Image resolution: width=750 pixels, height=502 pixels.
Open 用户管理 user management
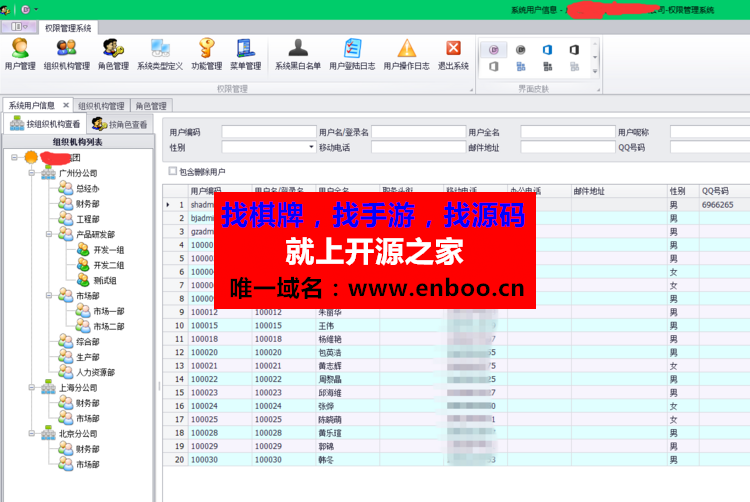(x=20, y=54)
